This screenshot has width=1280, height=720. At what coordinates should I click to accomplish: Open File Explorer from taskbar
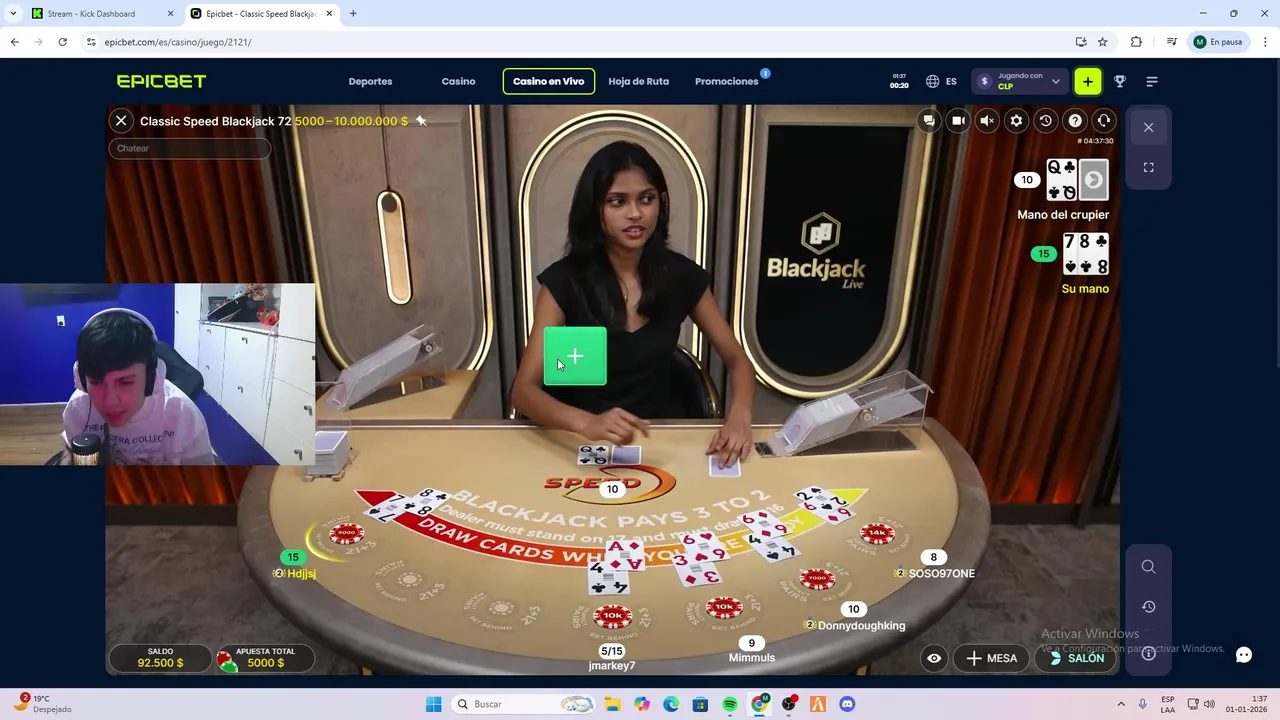pyautogui.click(x=612, y=704)
